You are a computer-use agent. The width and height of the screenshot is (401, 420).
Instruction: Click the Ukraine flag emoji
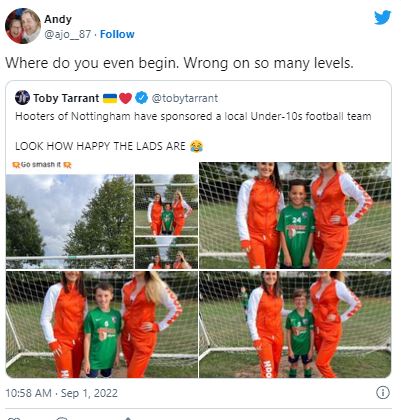pos(110,98)
